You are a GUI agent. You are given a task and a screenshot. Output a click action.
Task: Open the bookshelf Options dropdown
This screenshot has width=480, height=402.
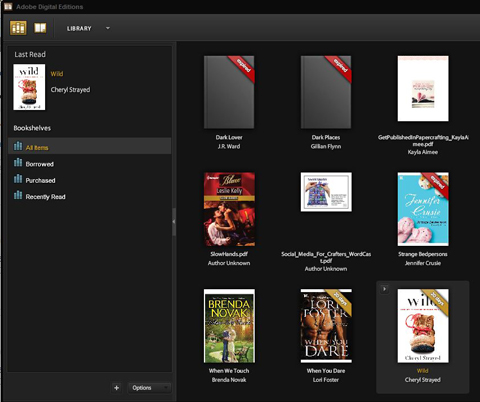[x=149, y=388]
